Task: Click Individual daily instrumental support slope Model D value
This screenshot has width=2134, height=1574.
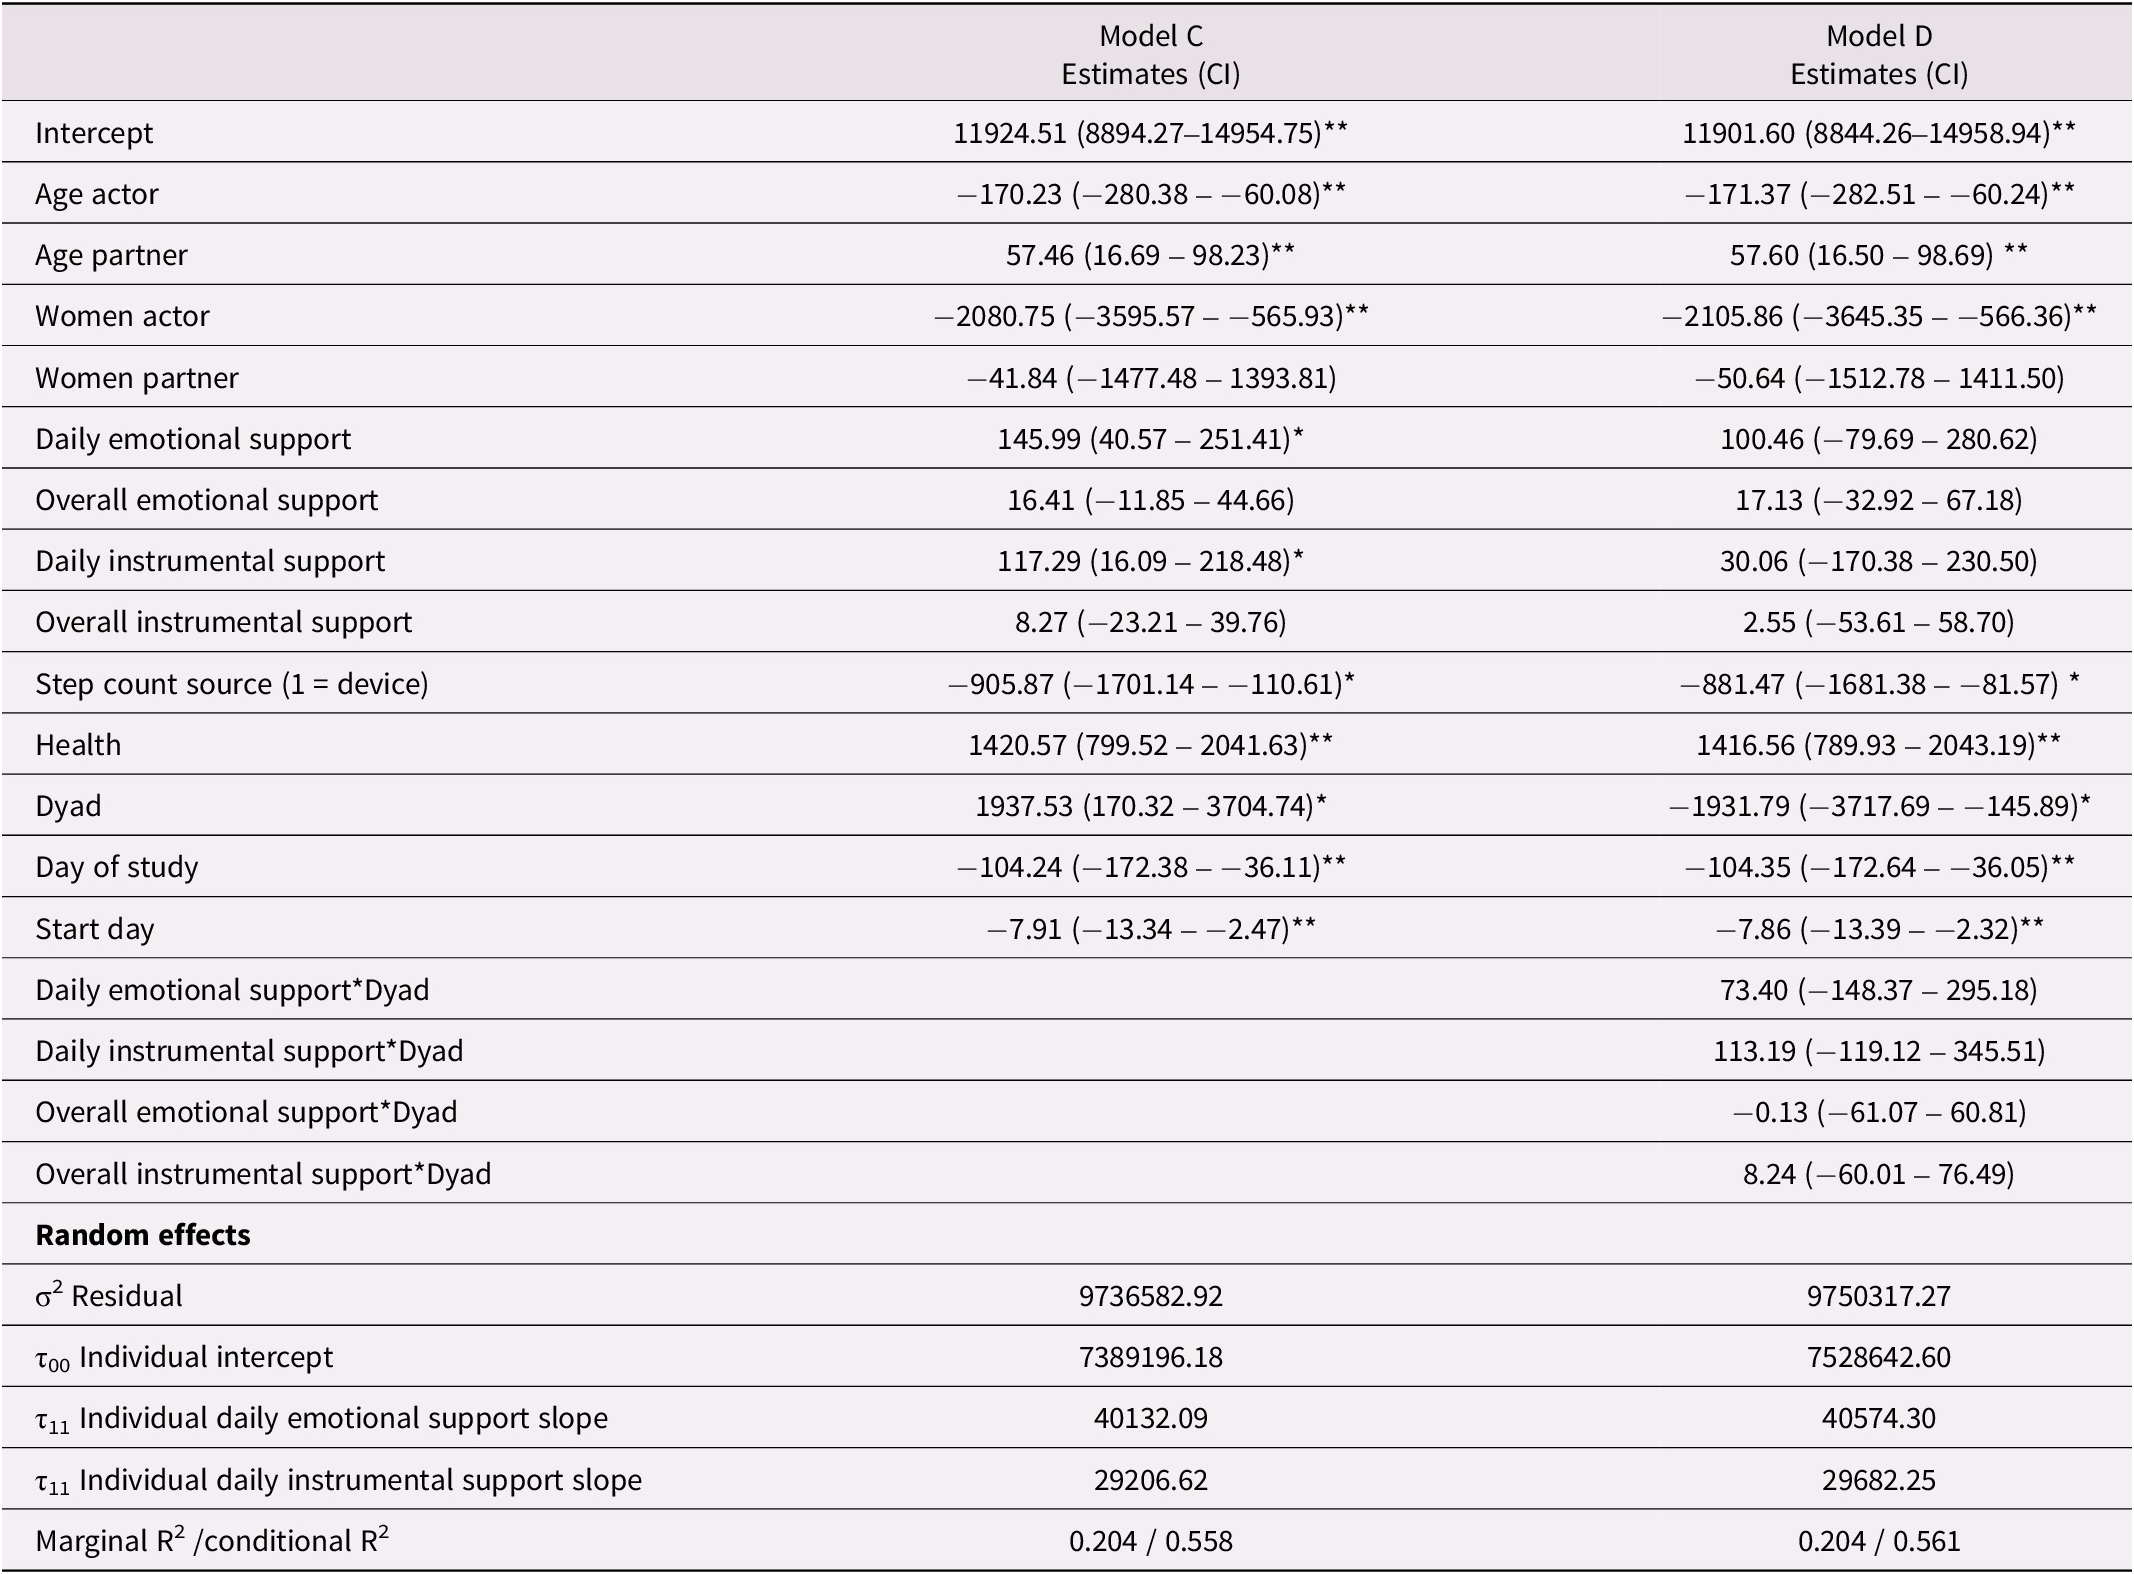Action: click(1878, 1480)
